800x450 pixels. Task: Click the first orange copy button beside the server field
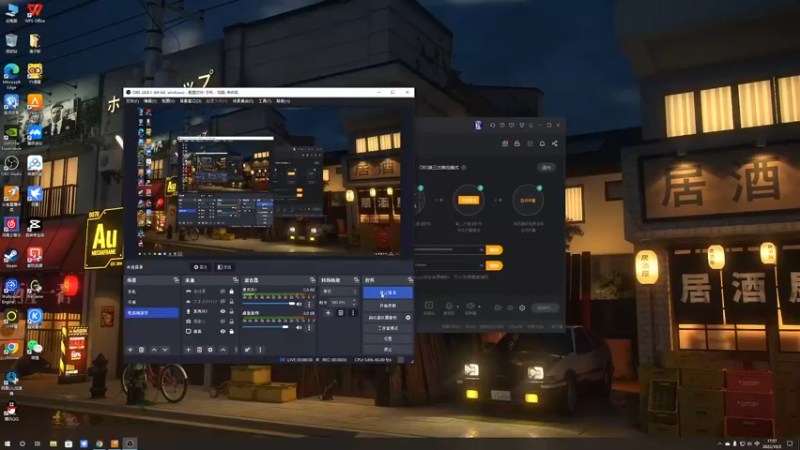tap(494, 250)
